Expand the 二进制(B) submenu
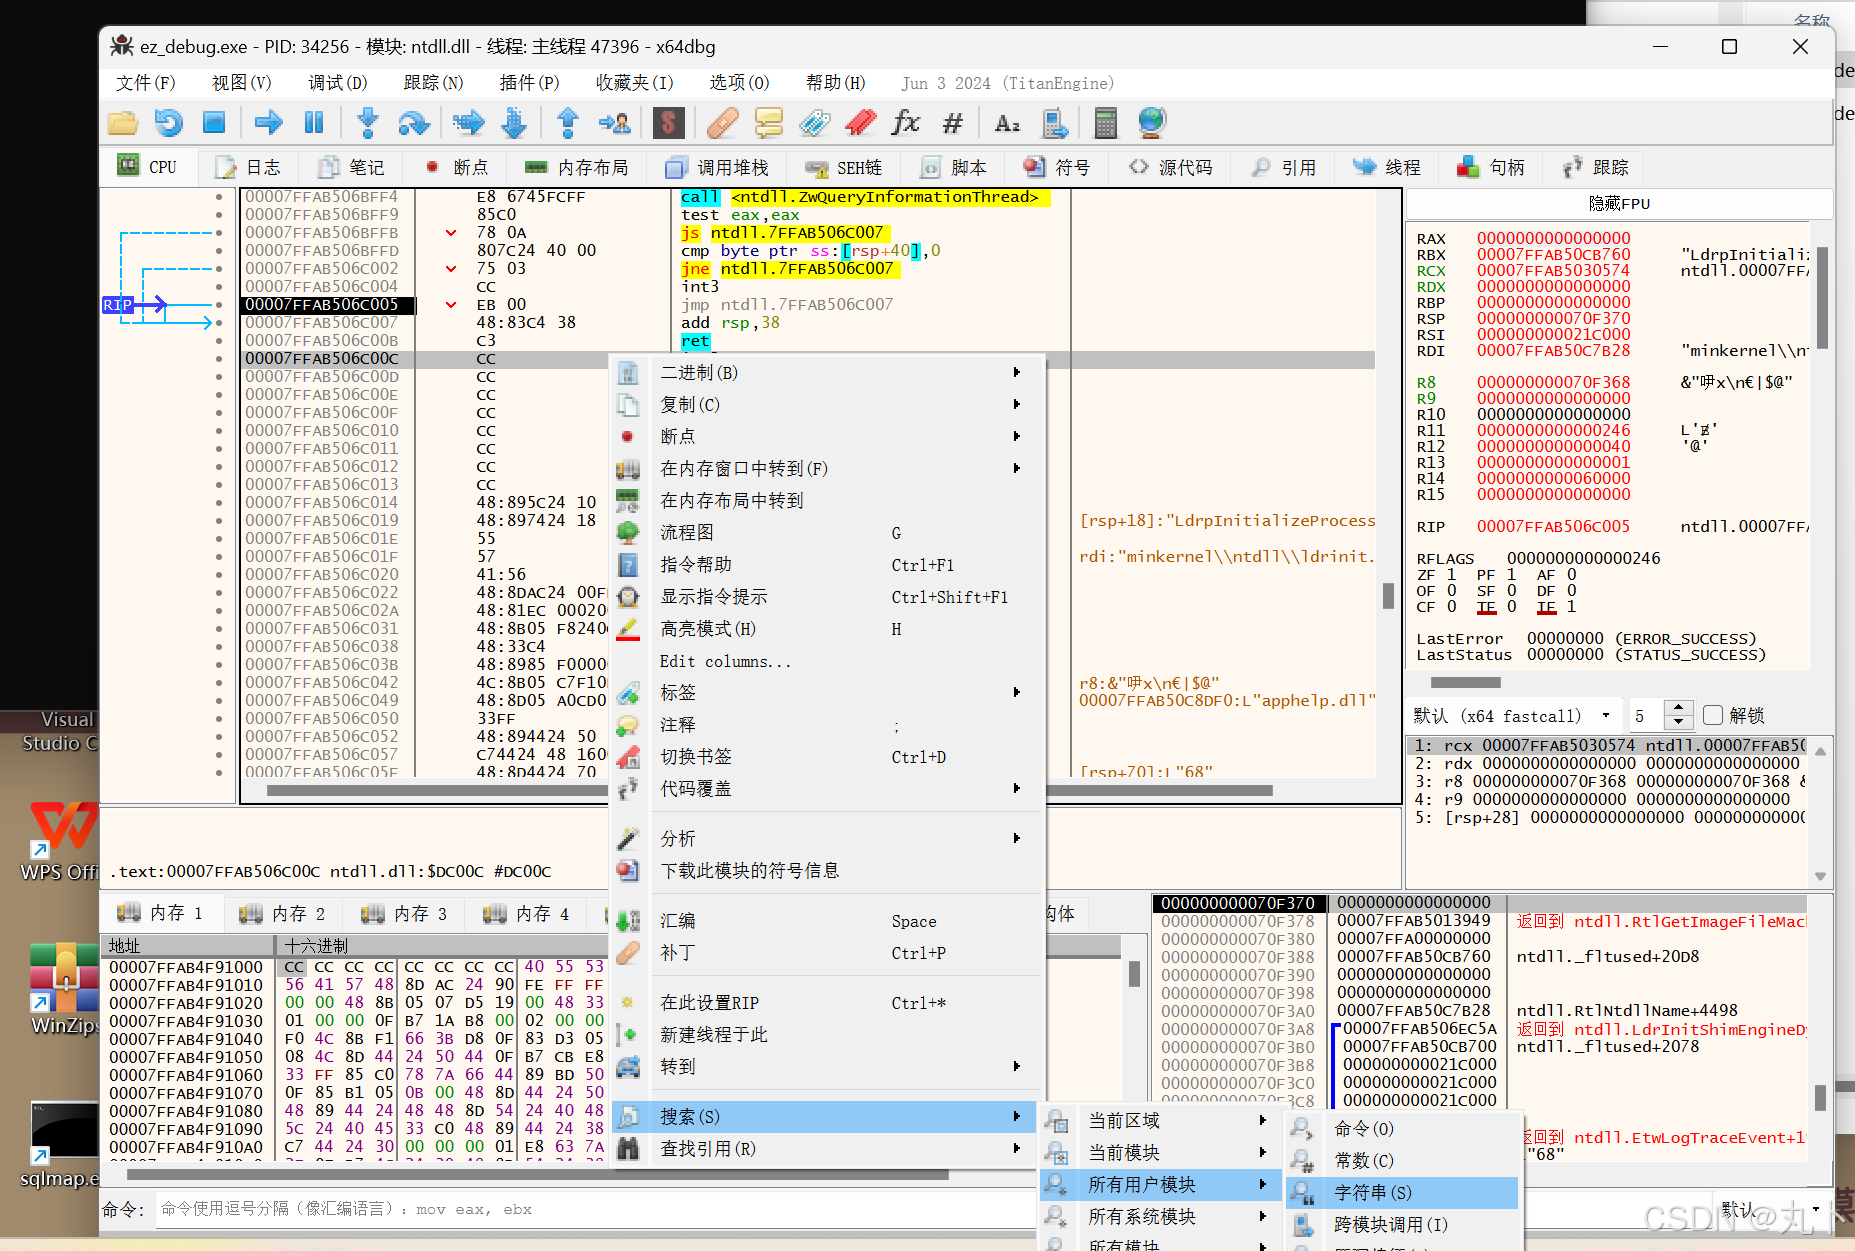 pyautogui.click(x=828, y=372)
